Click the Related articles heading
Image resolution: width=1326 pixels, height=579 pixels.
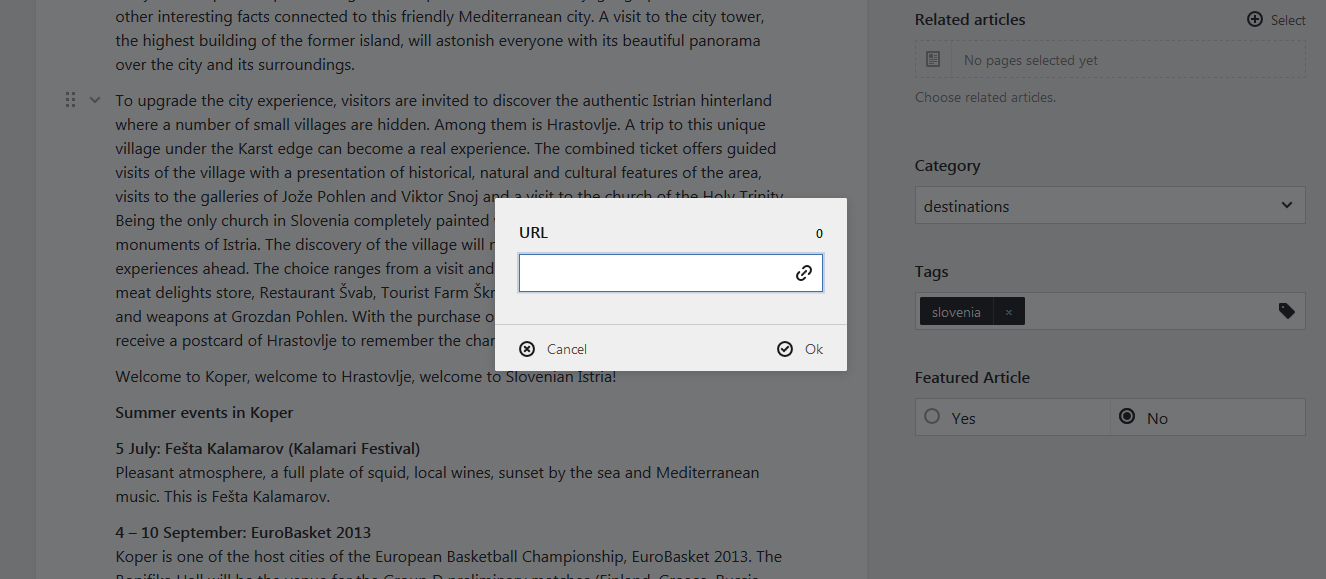coord(970,19)
